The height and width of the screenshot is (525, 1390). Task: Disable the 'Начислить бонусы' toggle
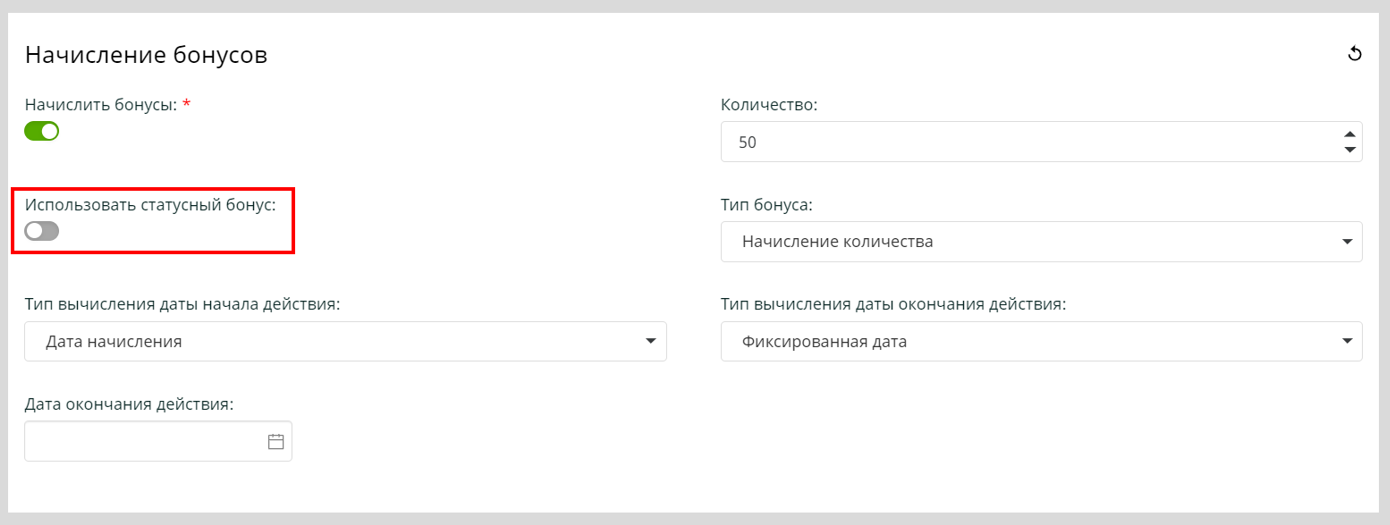point(42,131)
